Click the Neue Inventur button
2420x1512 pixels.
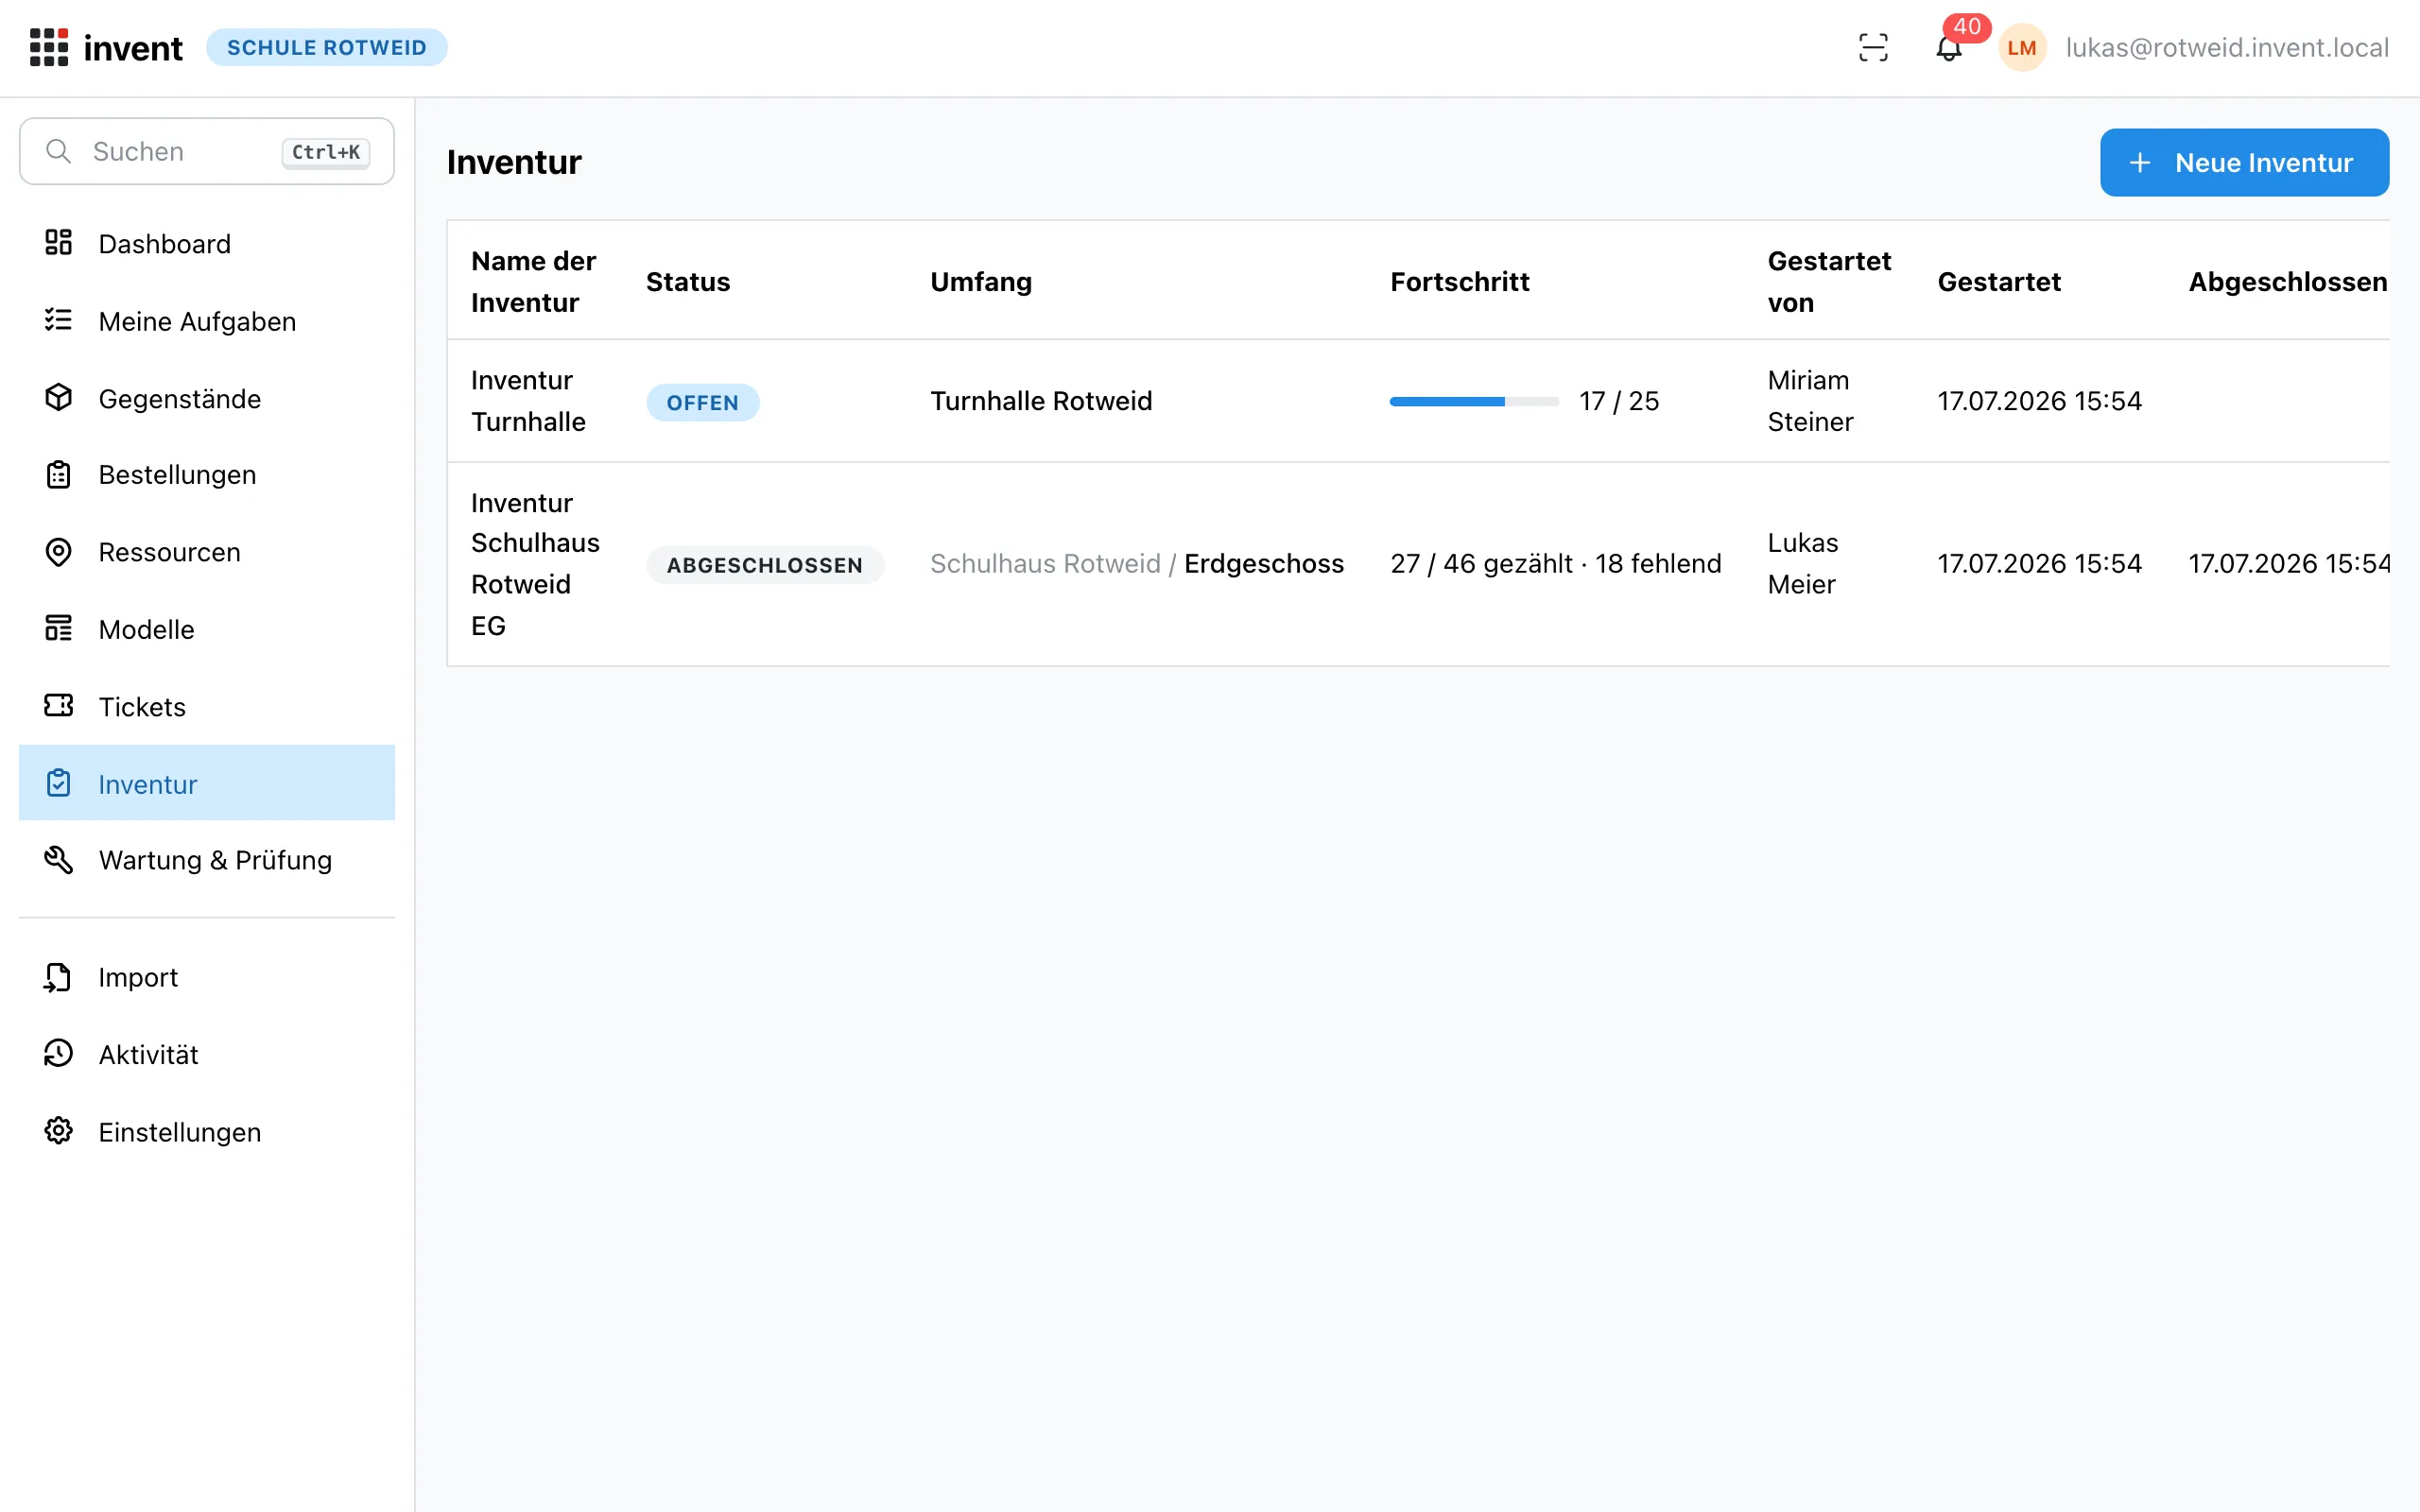tap(2244, 162)
